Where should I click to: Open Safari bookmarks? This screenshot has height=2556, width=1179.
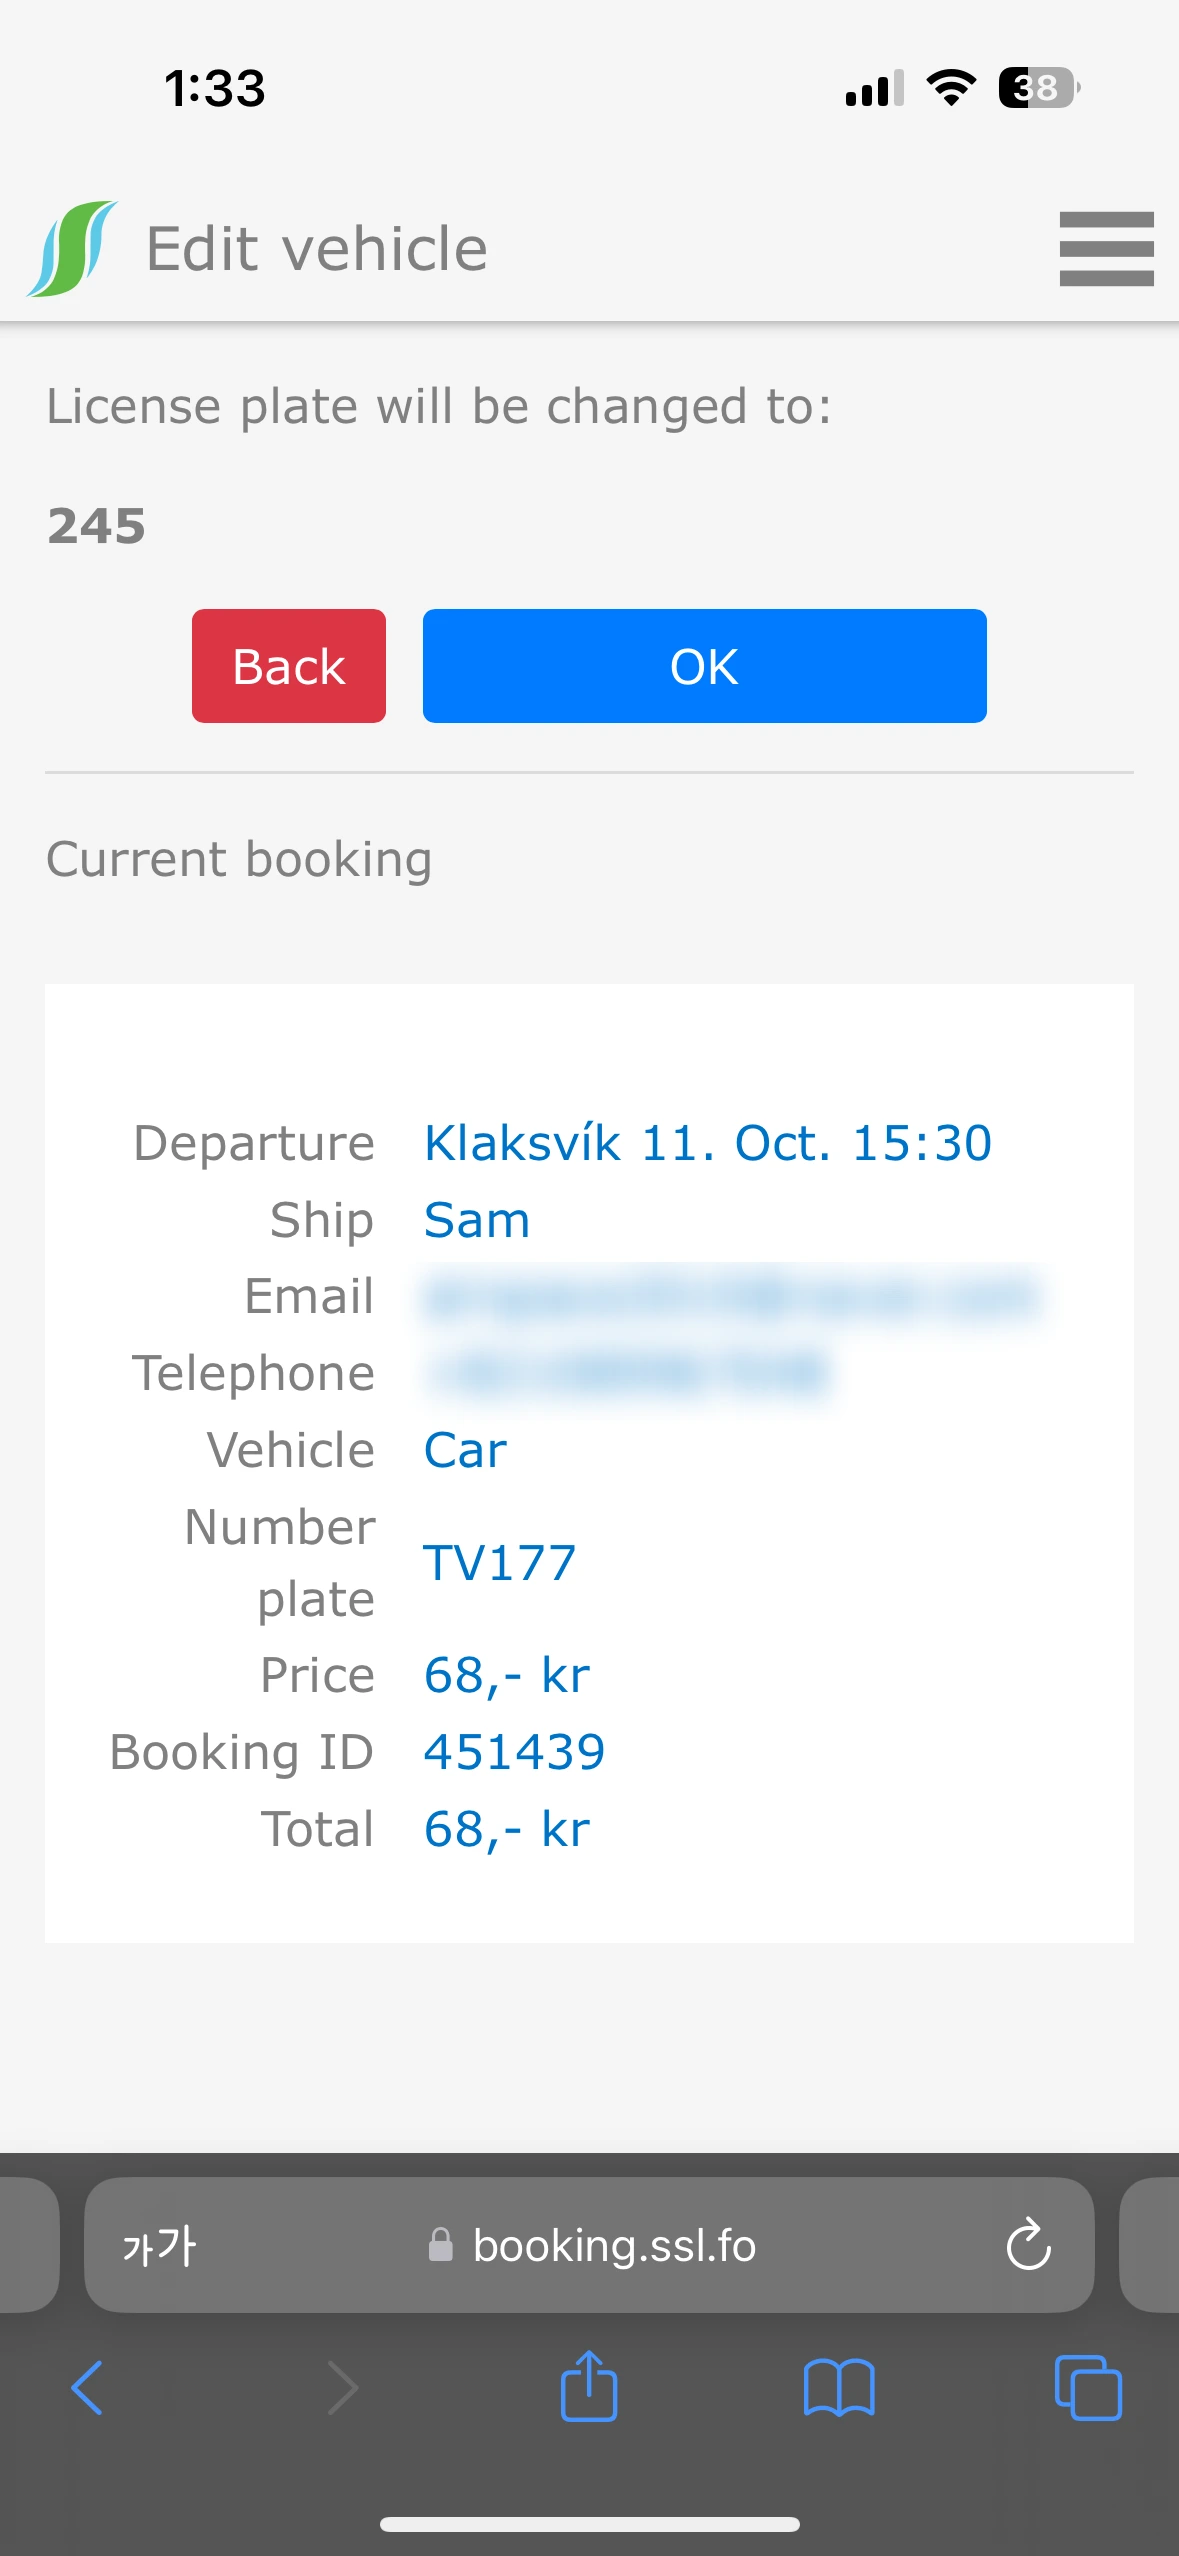839,2387
